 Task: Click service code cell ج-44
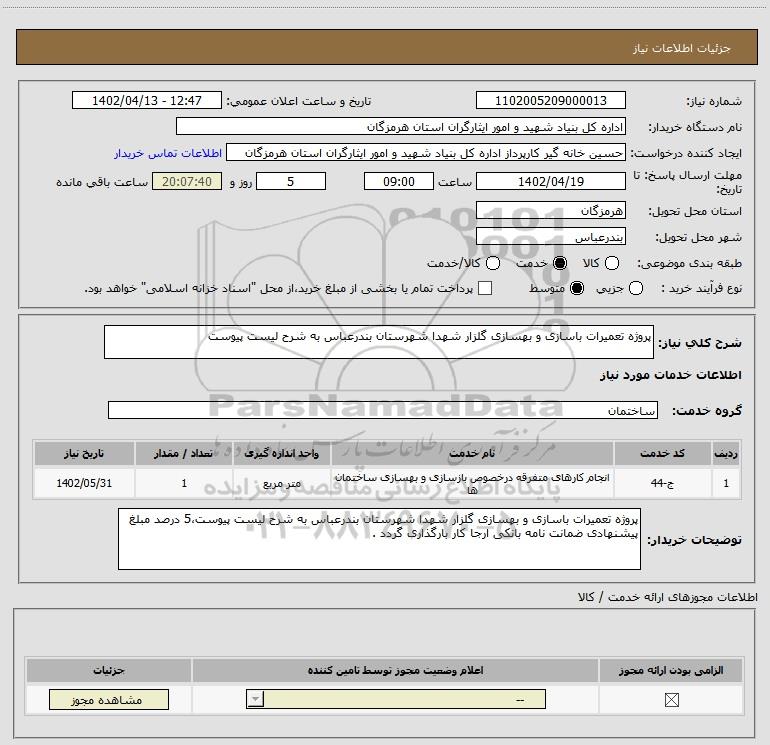(662, 483)
